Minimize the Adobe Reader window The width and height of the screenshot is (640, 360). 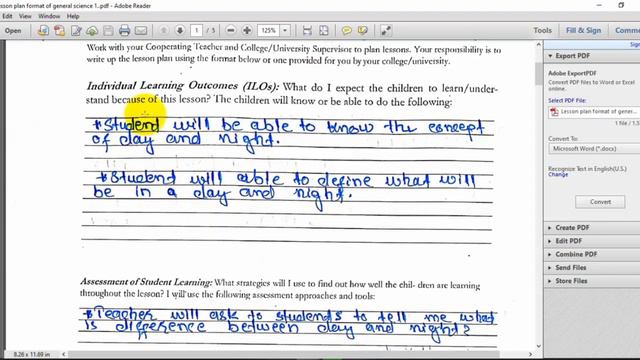point(599,5)
